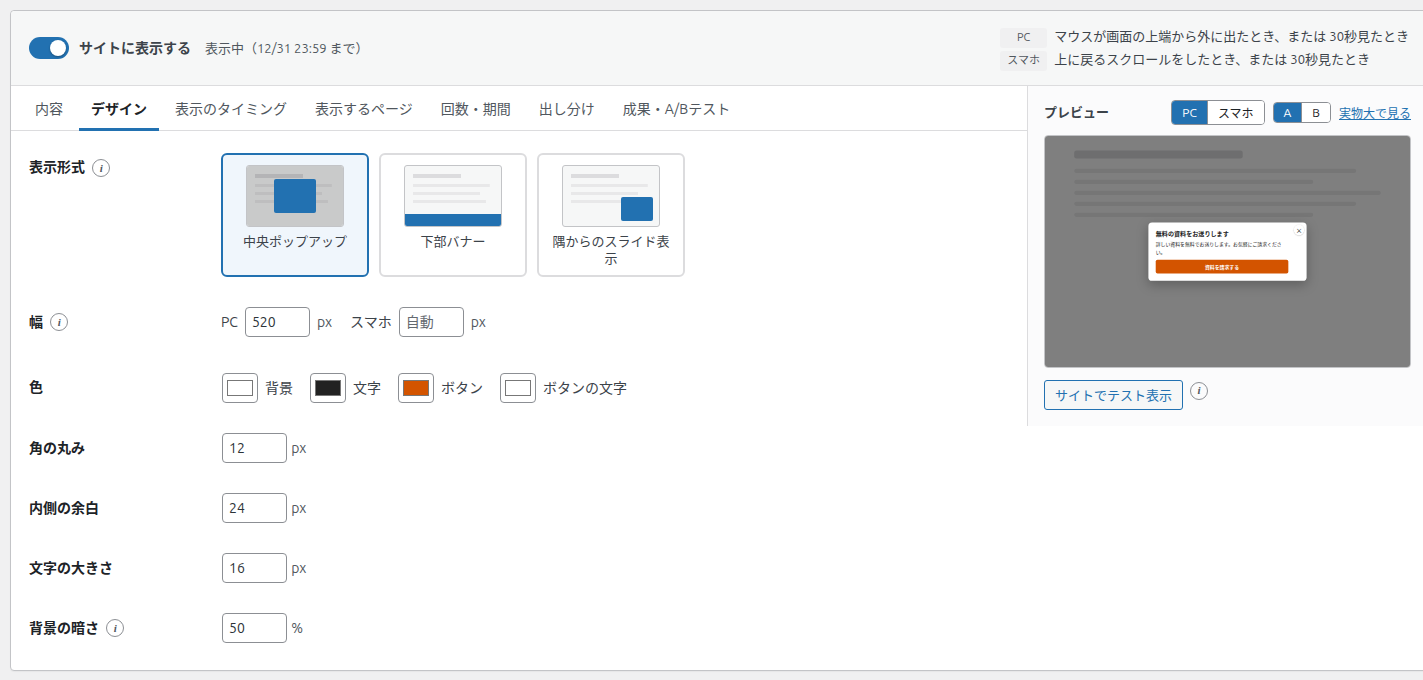Select the 中央ポップアップ display format
1423x680 pixels.
295,214
